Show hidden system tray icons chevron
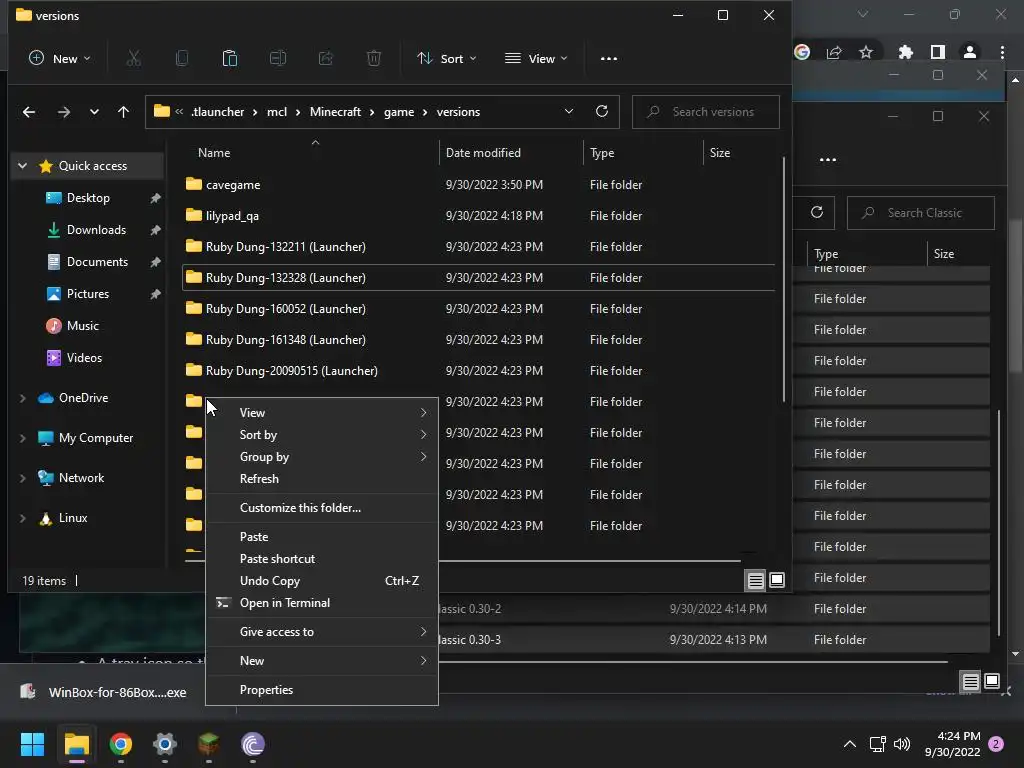Screen dimensions: 1024x768 click(850, 744)
